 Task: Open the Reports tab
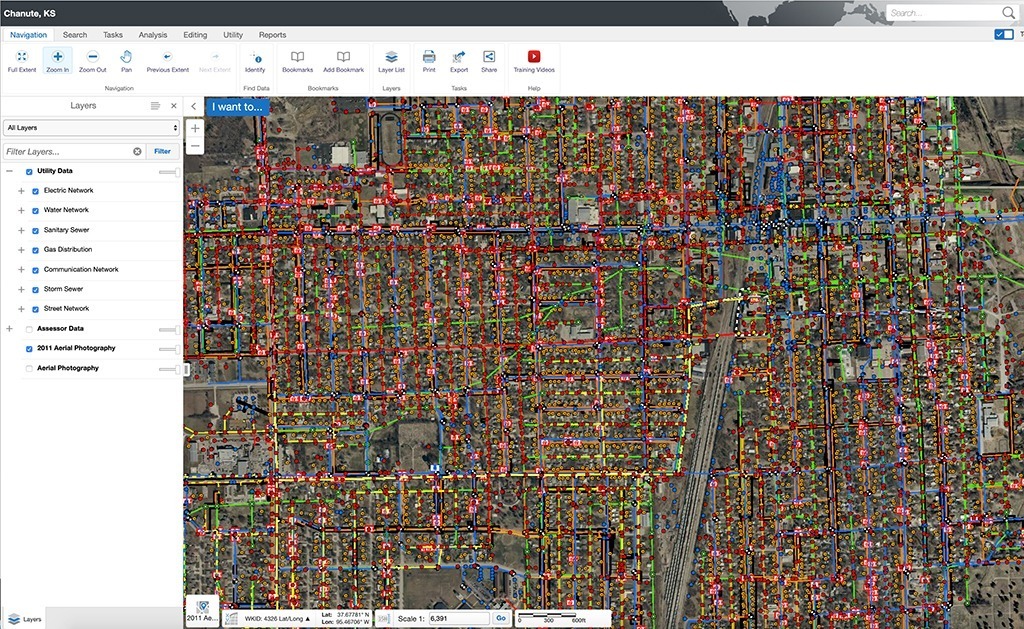272,35
